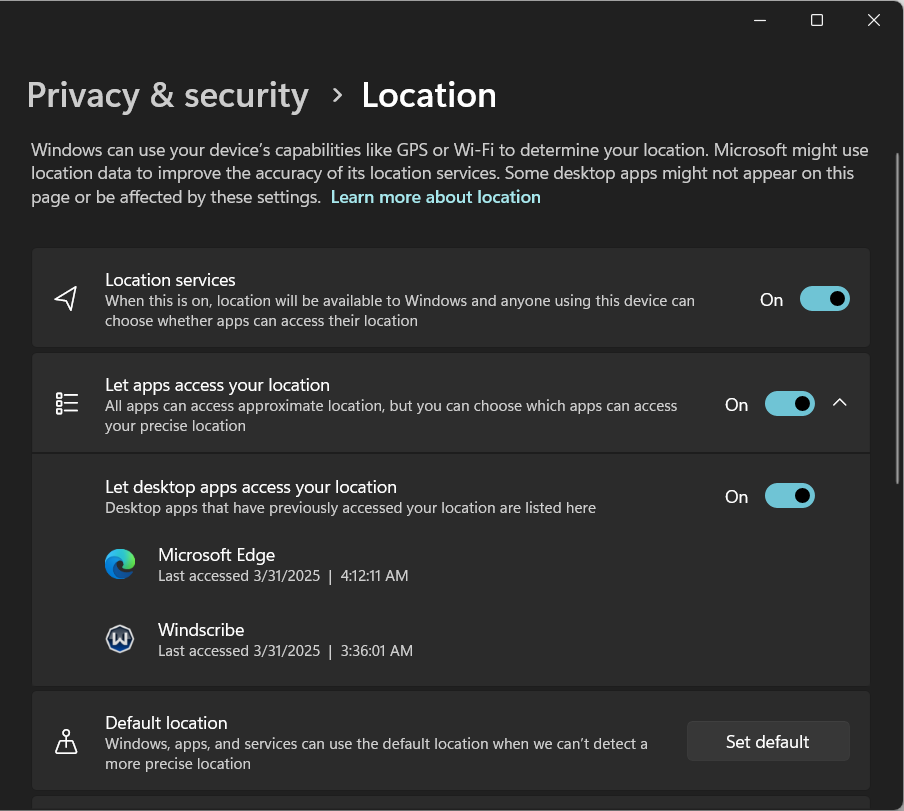Collapse the Let apps access your location section
Image resolution: width=904 pixels, height=811 pixels.
tap(840, 403)
